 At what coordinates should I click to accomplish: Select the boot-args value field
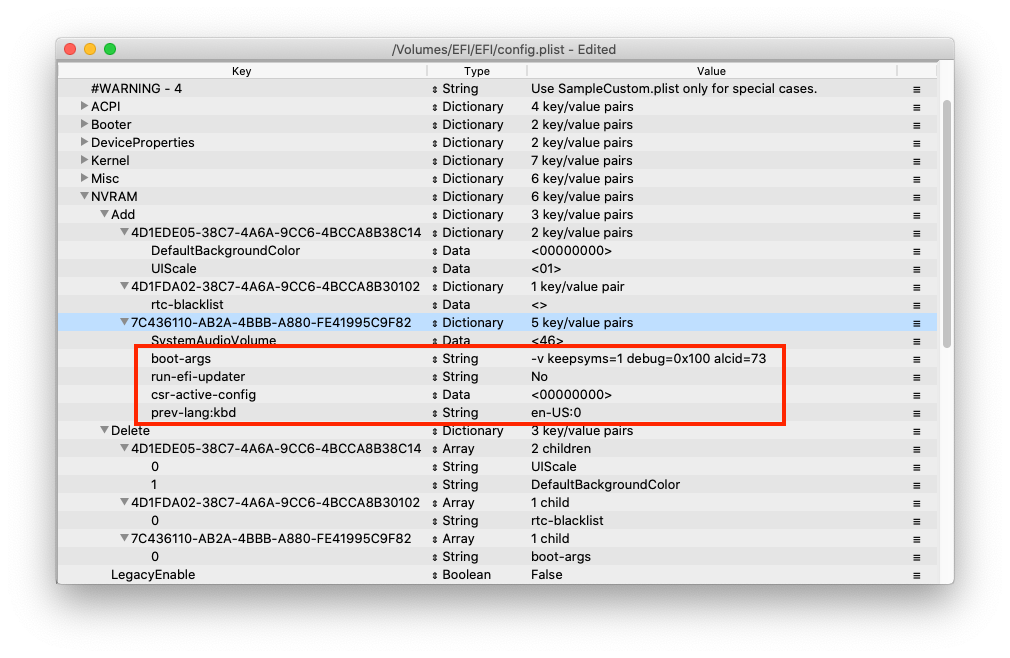tap(648, 359)
